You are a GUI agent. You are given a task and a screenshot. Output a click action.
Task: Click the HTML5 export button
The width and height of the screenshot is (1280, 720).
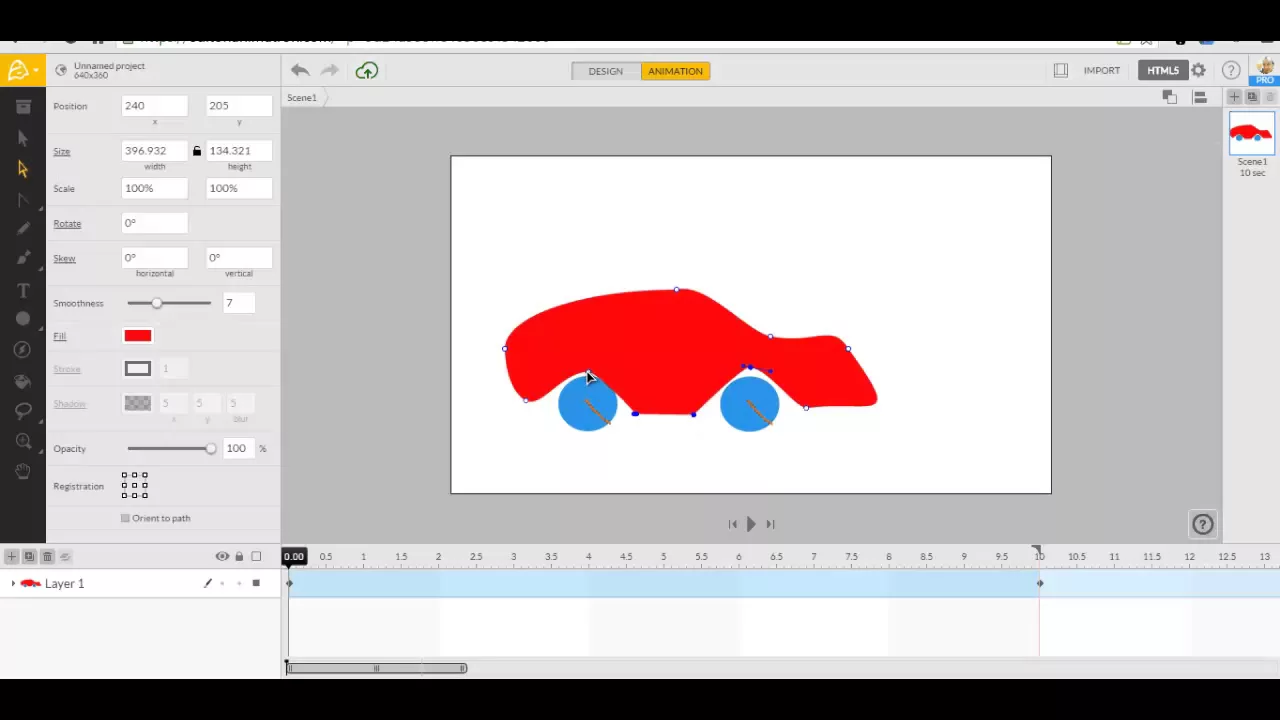(x=1162, y=70)
